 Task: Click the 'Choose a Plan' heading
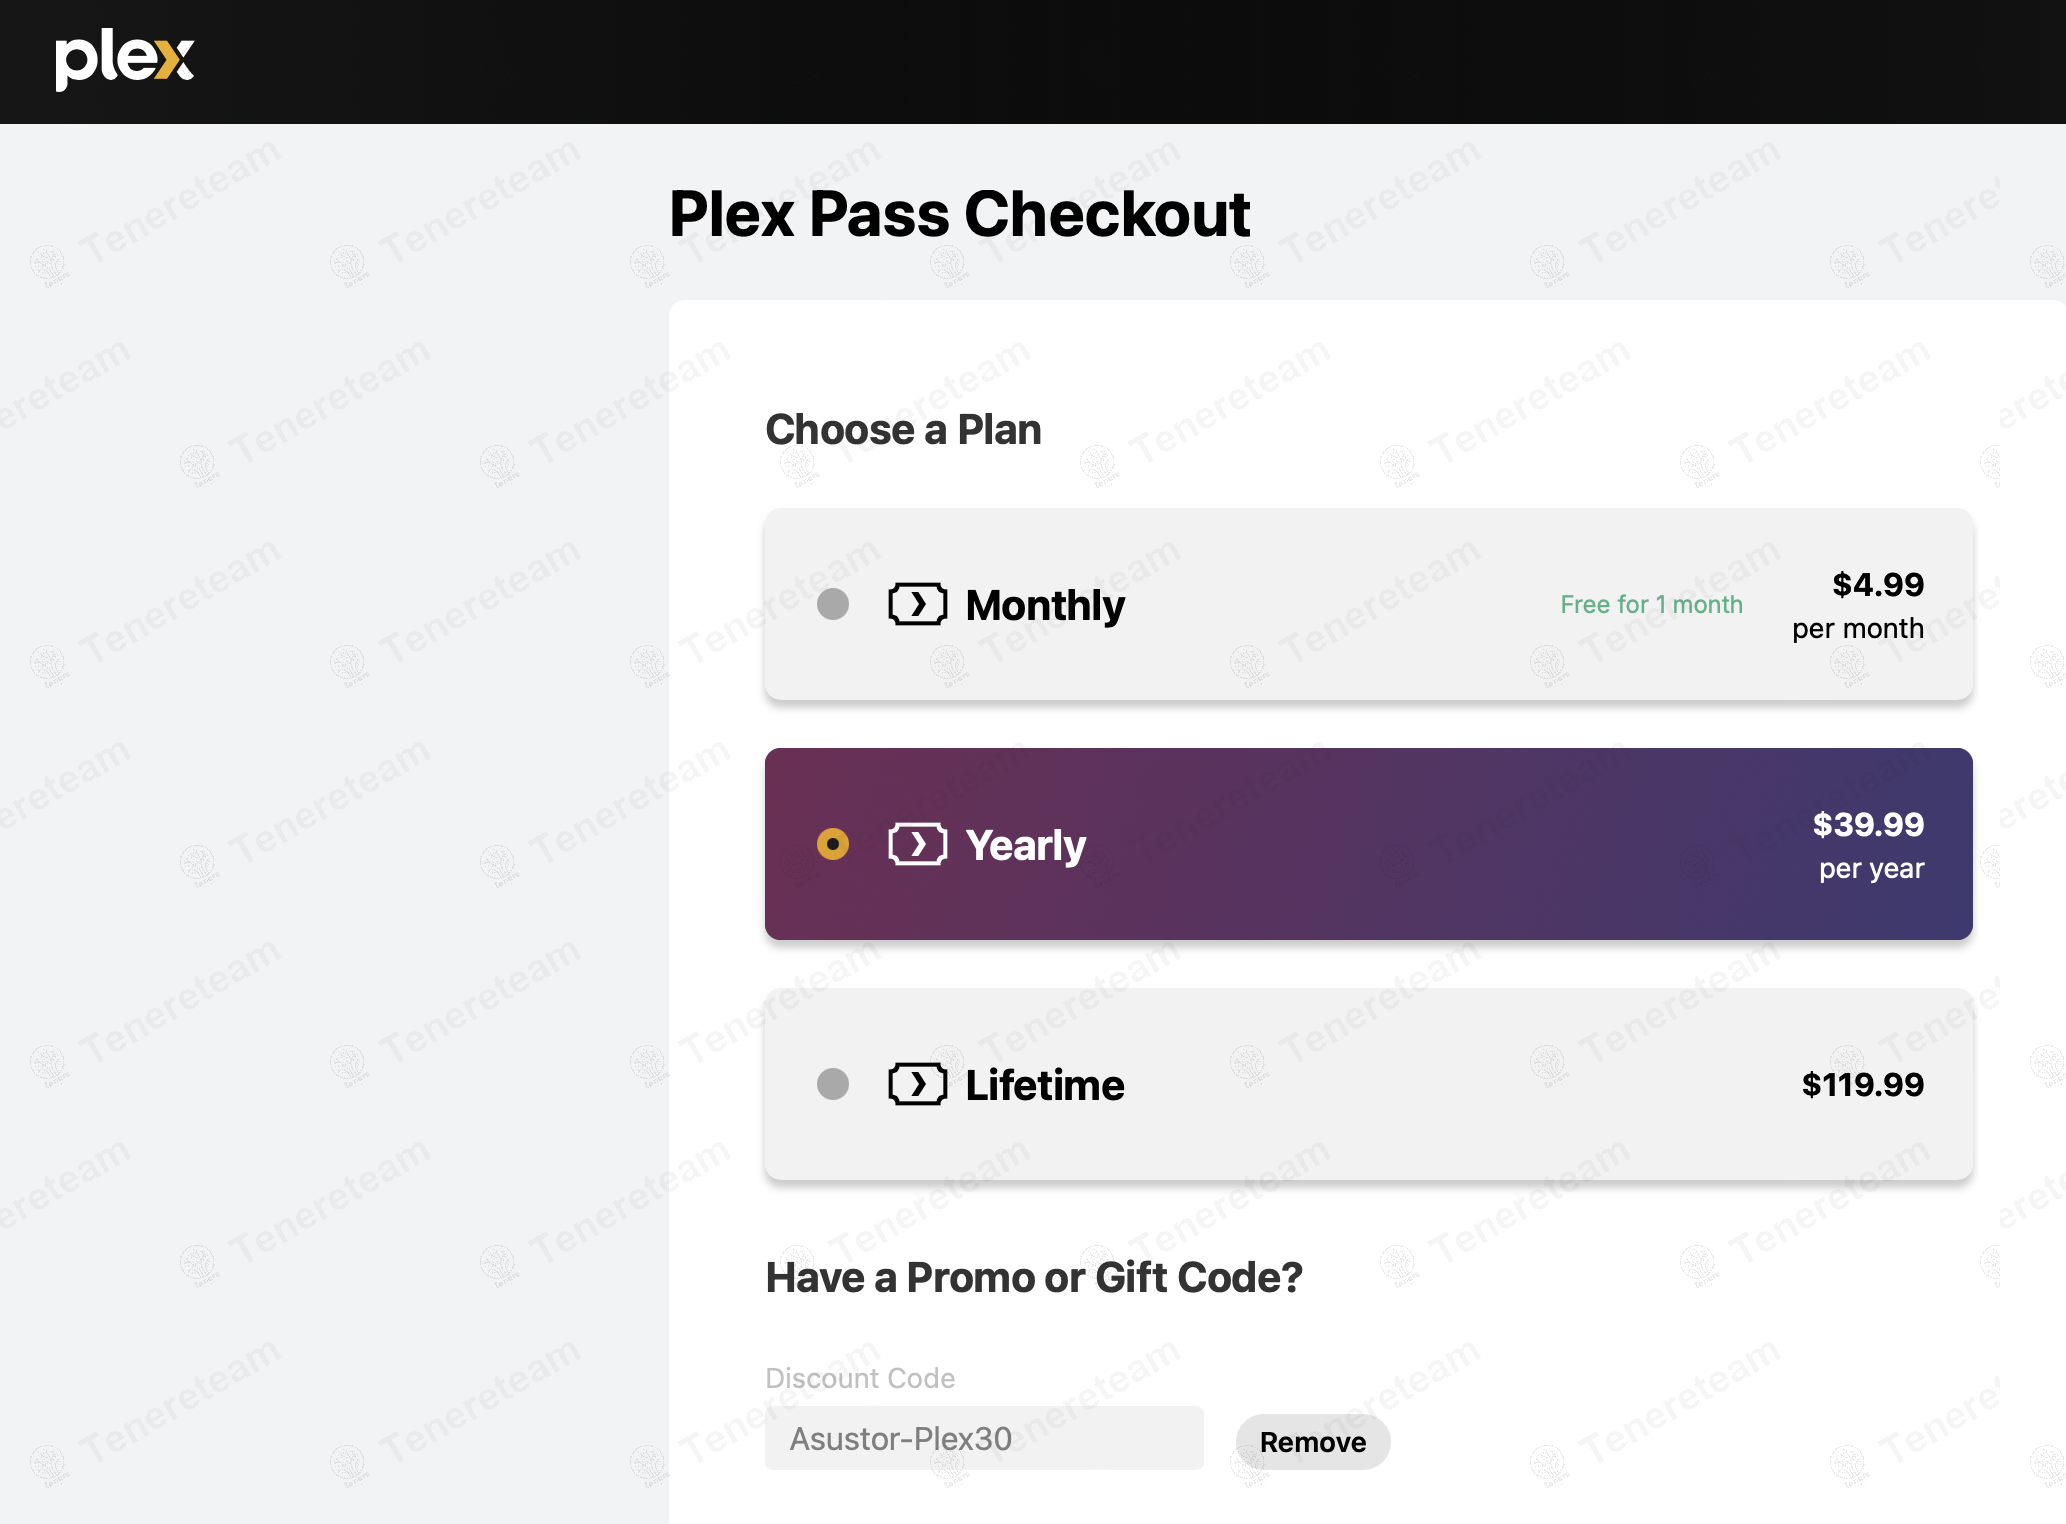pyautogui.click(x=903, y=430)
